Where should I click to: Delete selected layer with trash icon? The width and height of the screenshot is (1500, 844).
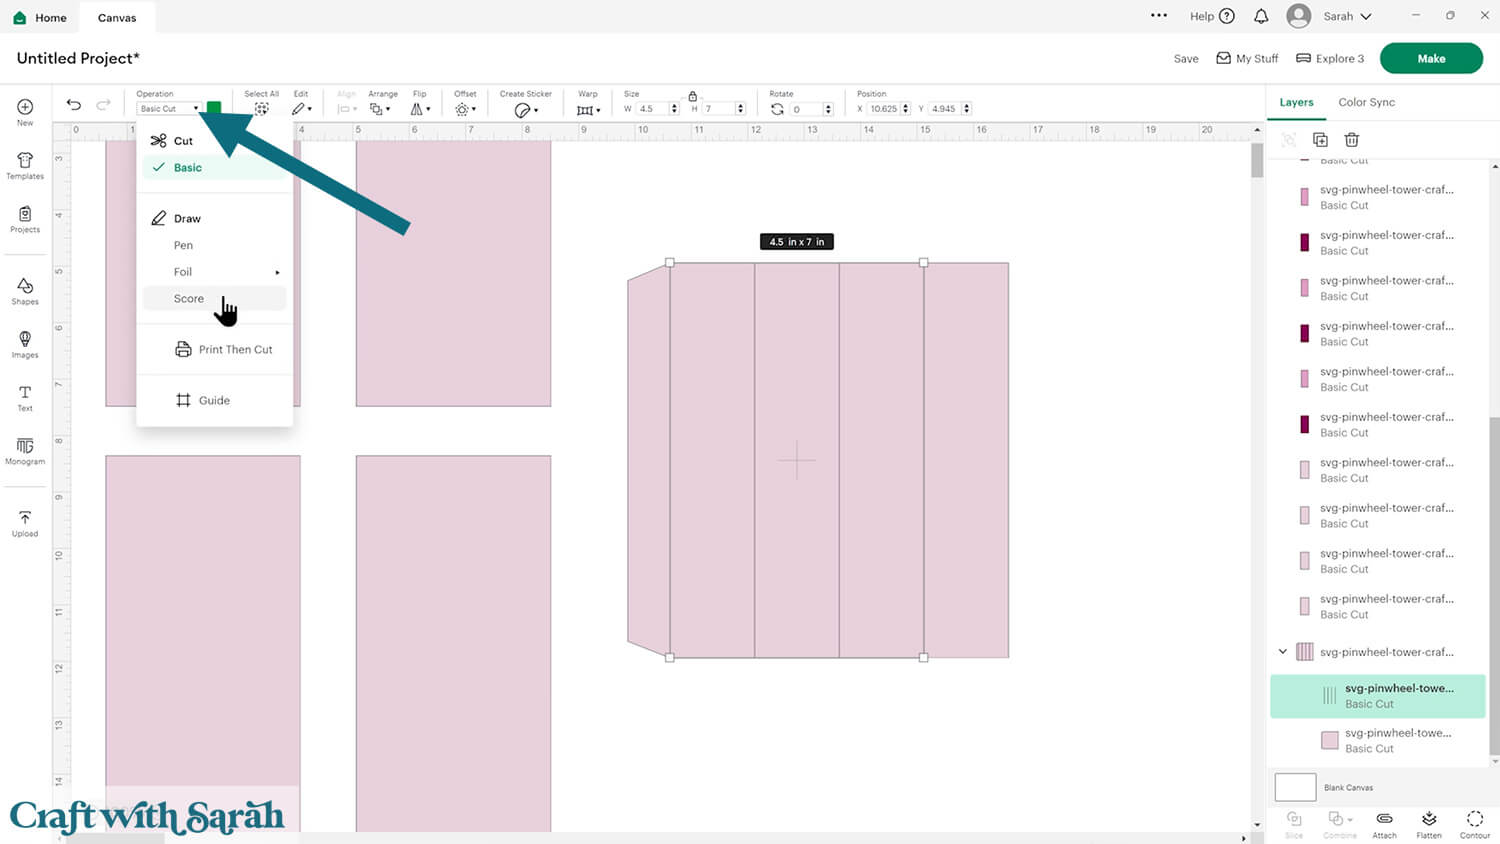(1351, 140)
